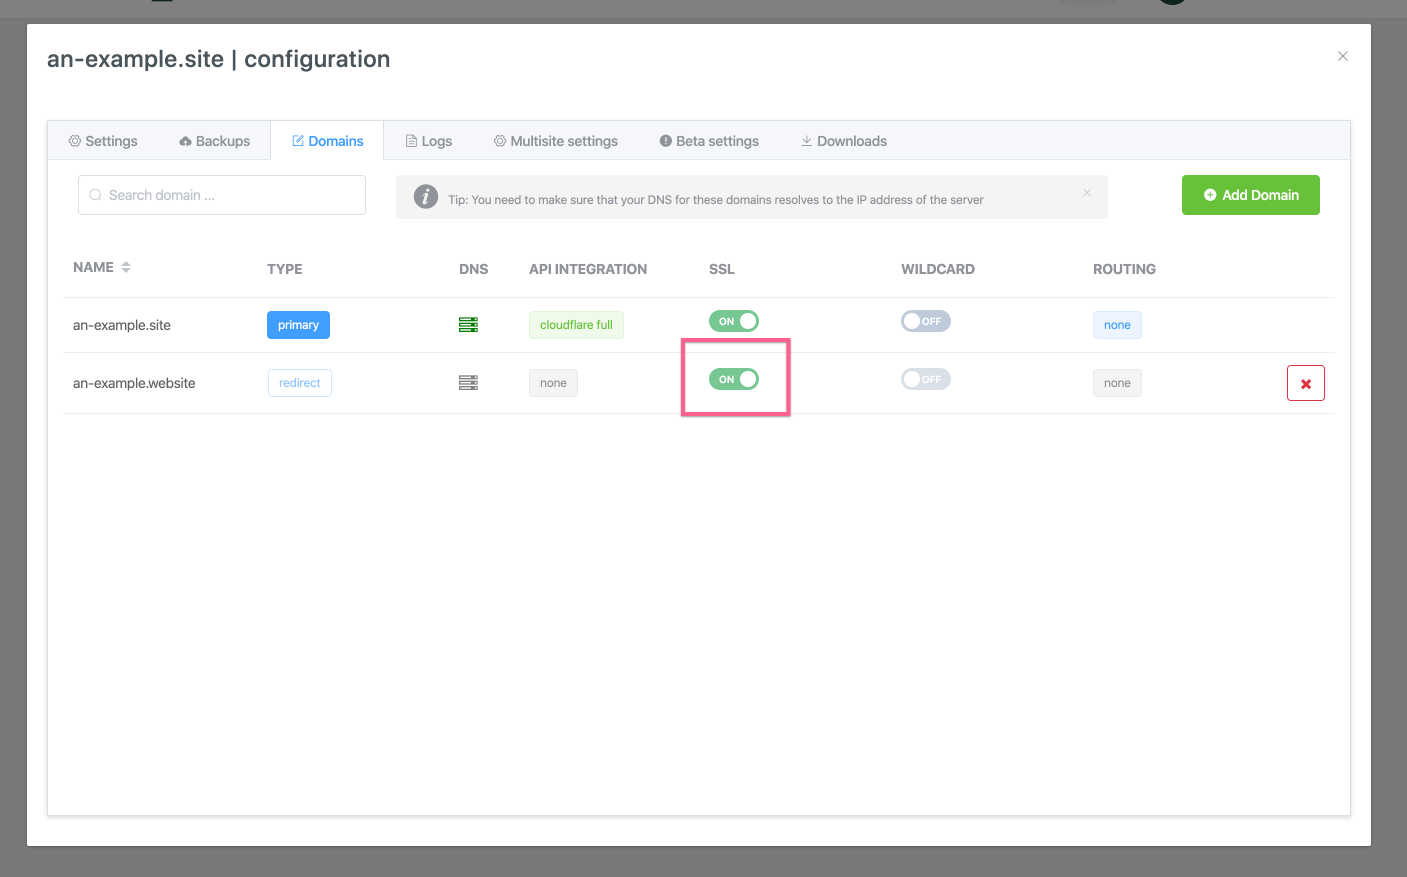The height and width of the screenshot is (877, 1407).
Task: Sort domains by NAME column arrows
Action: (126, 267)
